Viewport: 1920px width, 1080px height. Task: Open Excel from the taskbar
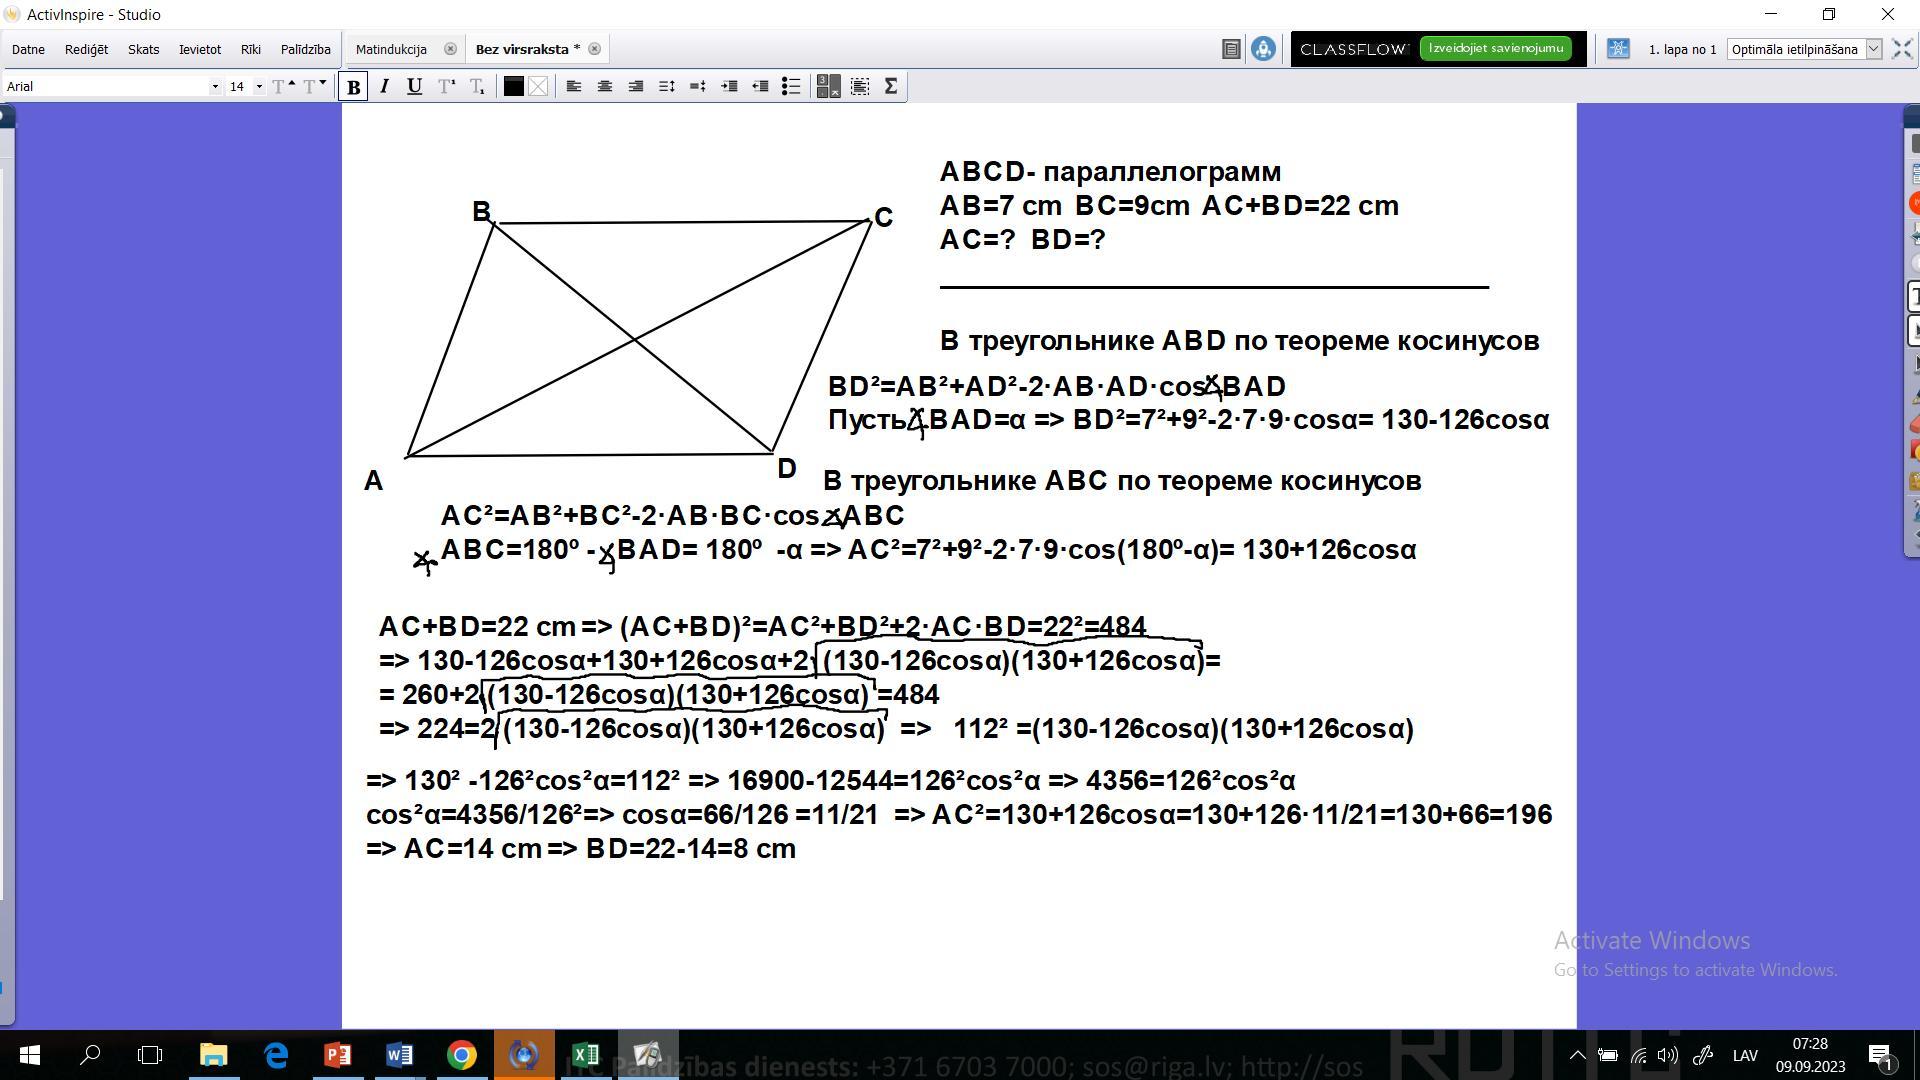click(585, 1055)
